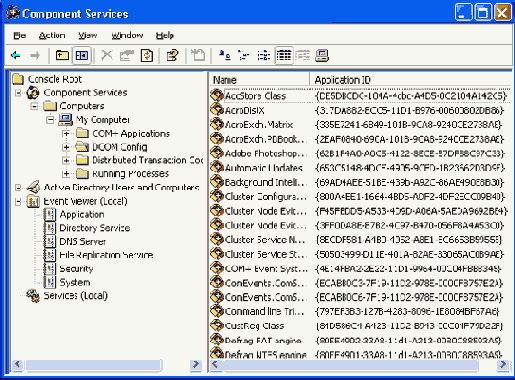Collapse the Component Services tree node

click(18, 93)
